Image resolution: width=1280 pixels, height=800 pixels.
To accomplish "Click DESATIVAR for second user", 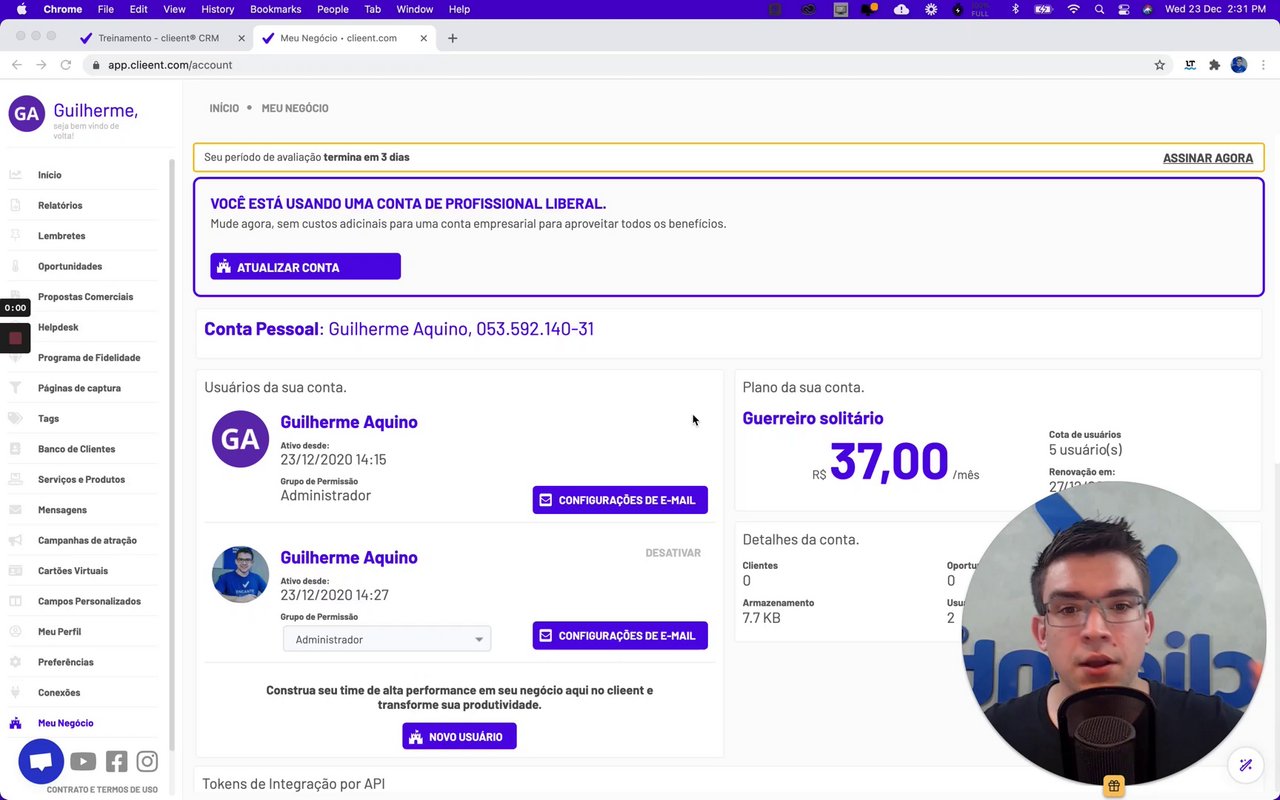I will pos(673,553).
